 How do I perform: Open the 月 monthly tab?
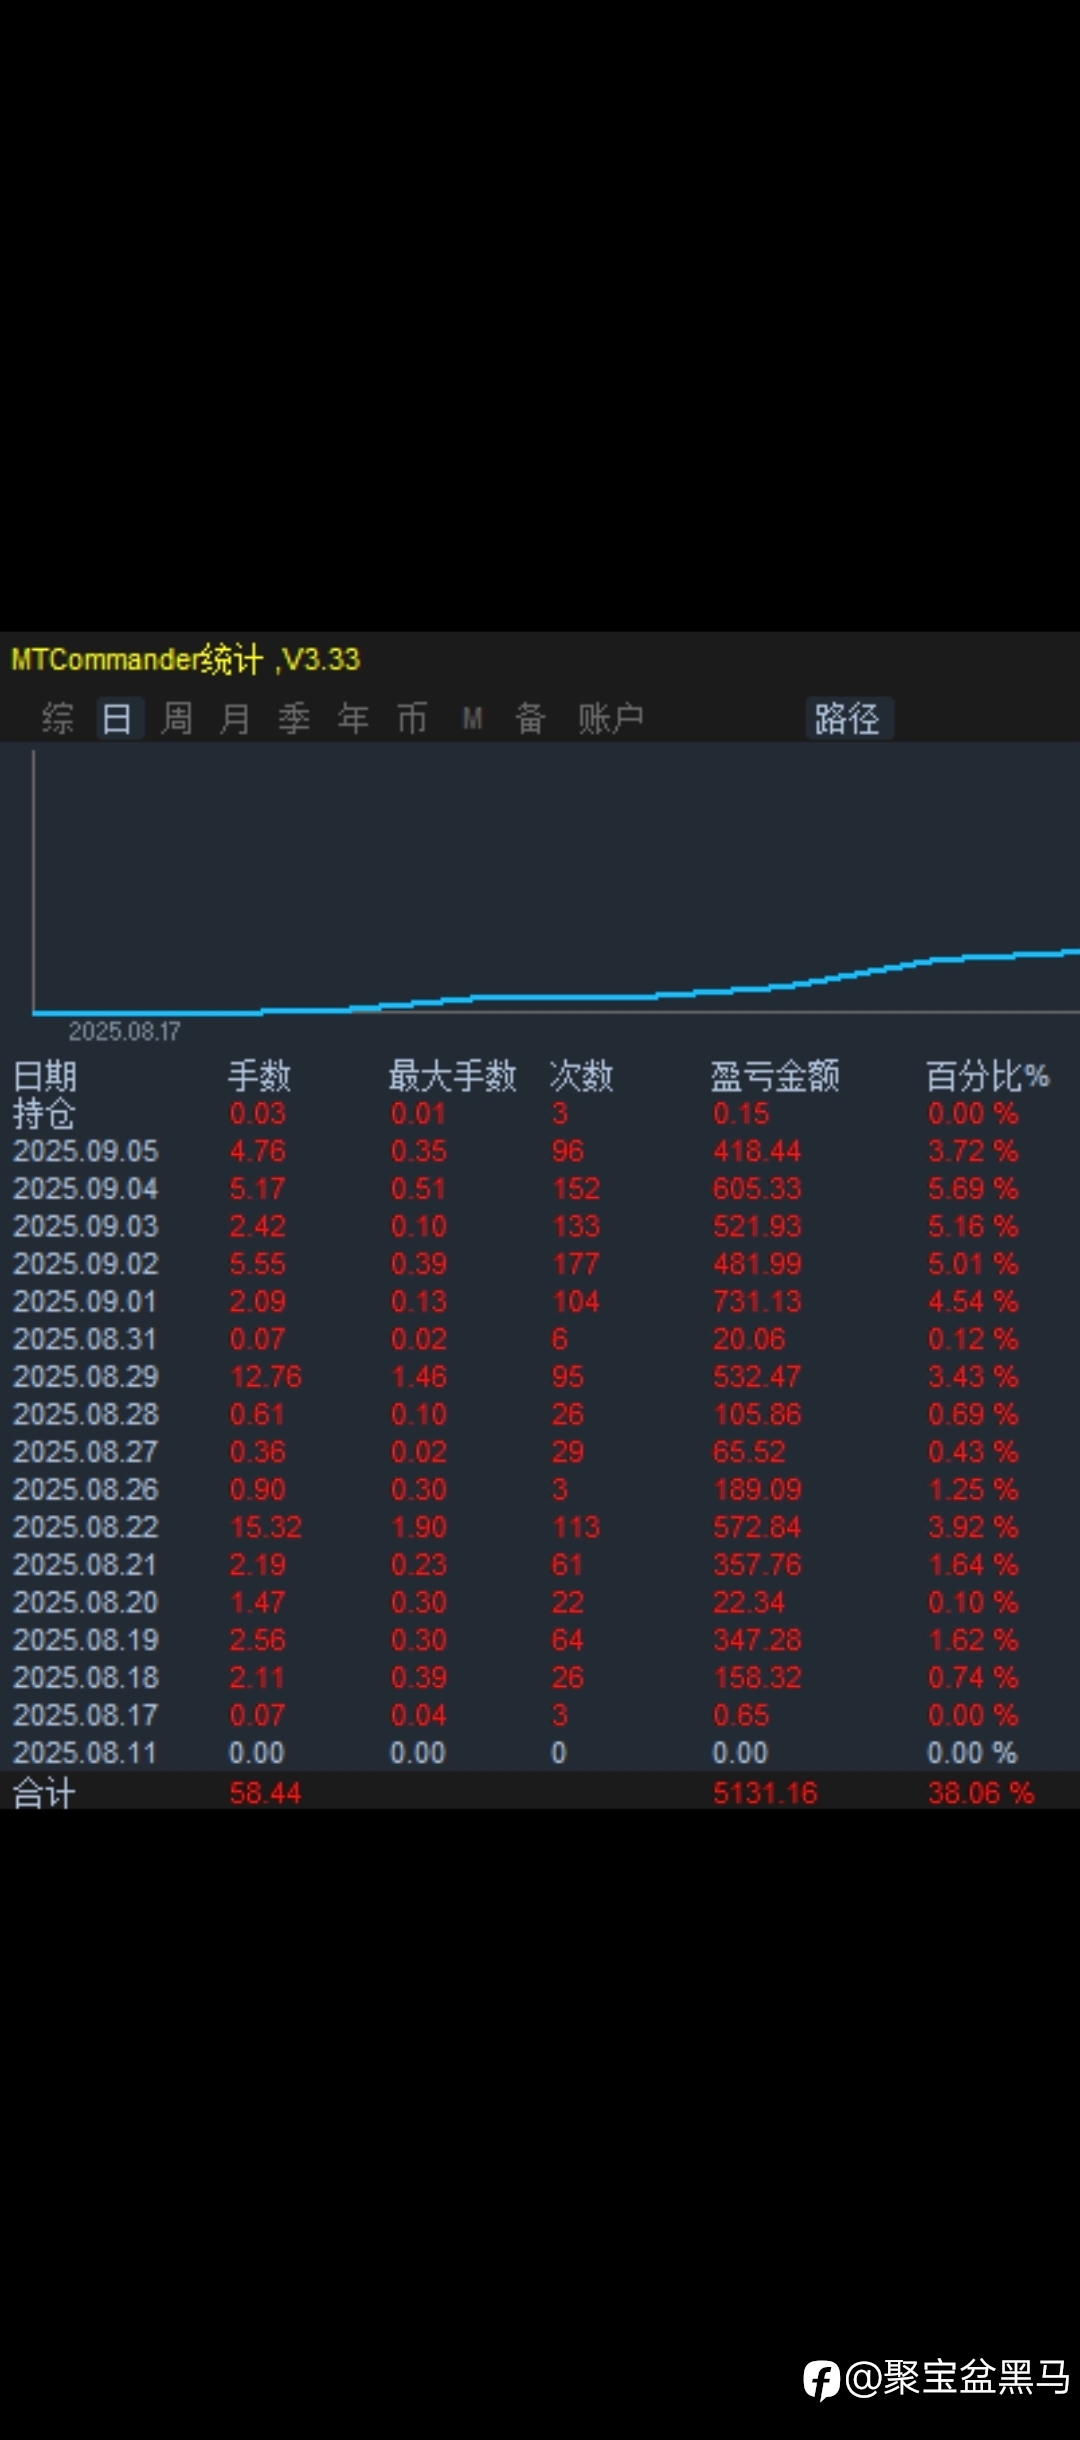(x=235, y=718)
